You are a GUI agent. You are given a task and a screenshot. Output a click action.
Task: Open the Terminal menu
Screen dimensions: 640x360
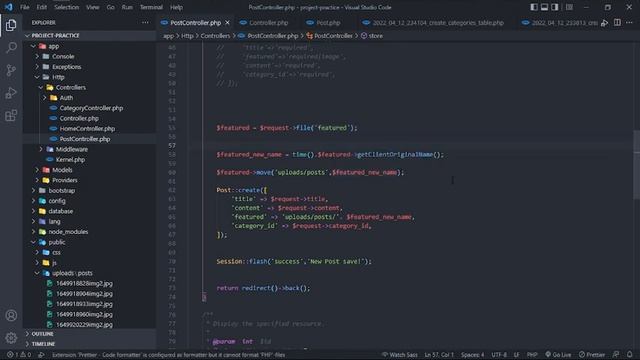coord(151,7)
